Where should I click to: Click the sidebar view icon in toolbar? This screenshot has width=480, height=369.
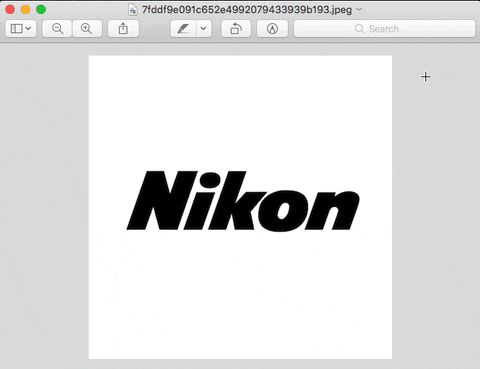(16, 29)
